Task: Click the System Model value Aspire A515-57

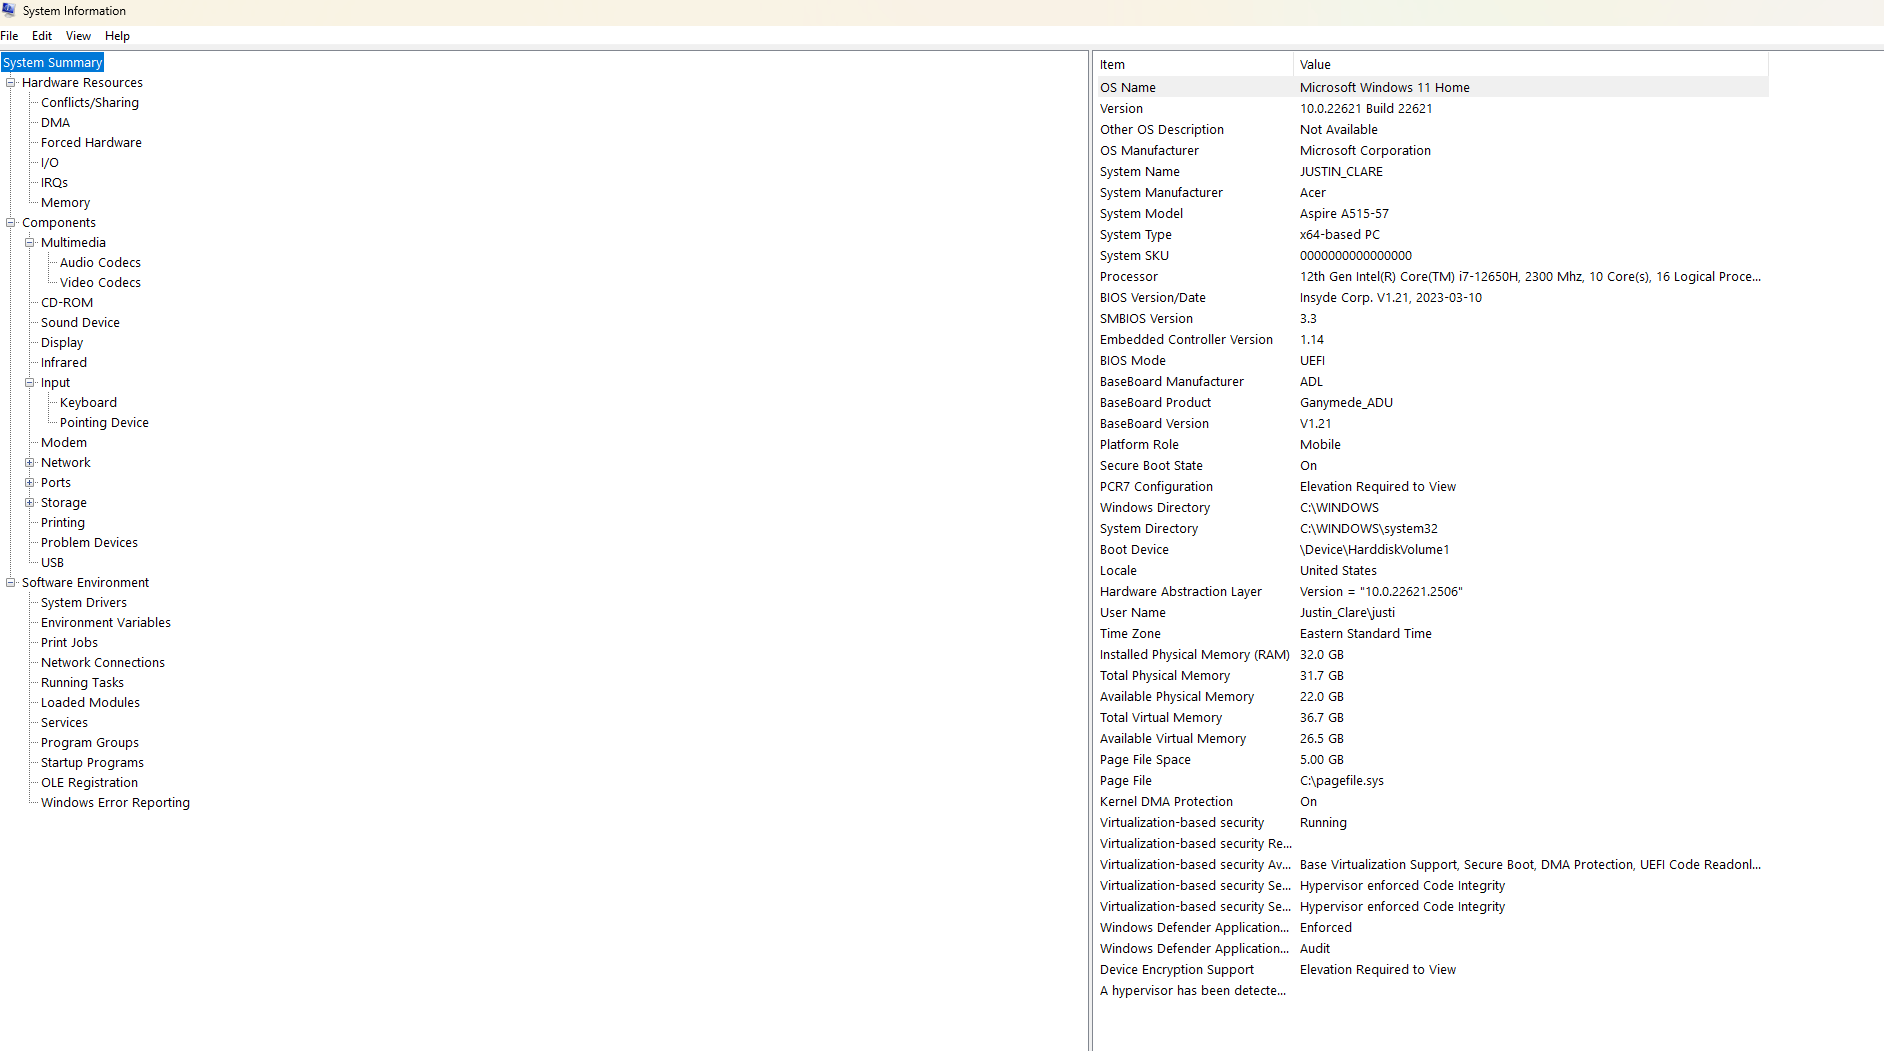Action: pyautogui.click(x=1344, y=214)
